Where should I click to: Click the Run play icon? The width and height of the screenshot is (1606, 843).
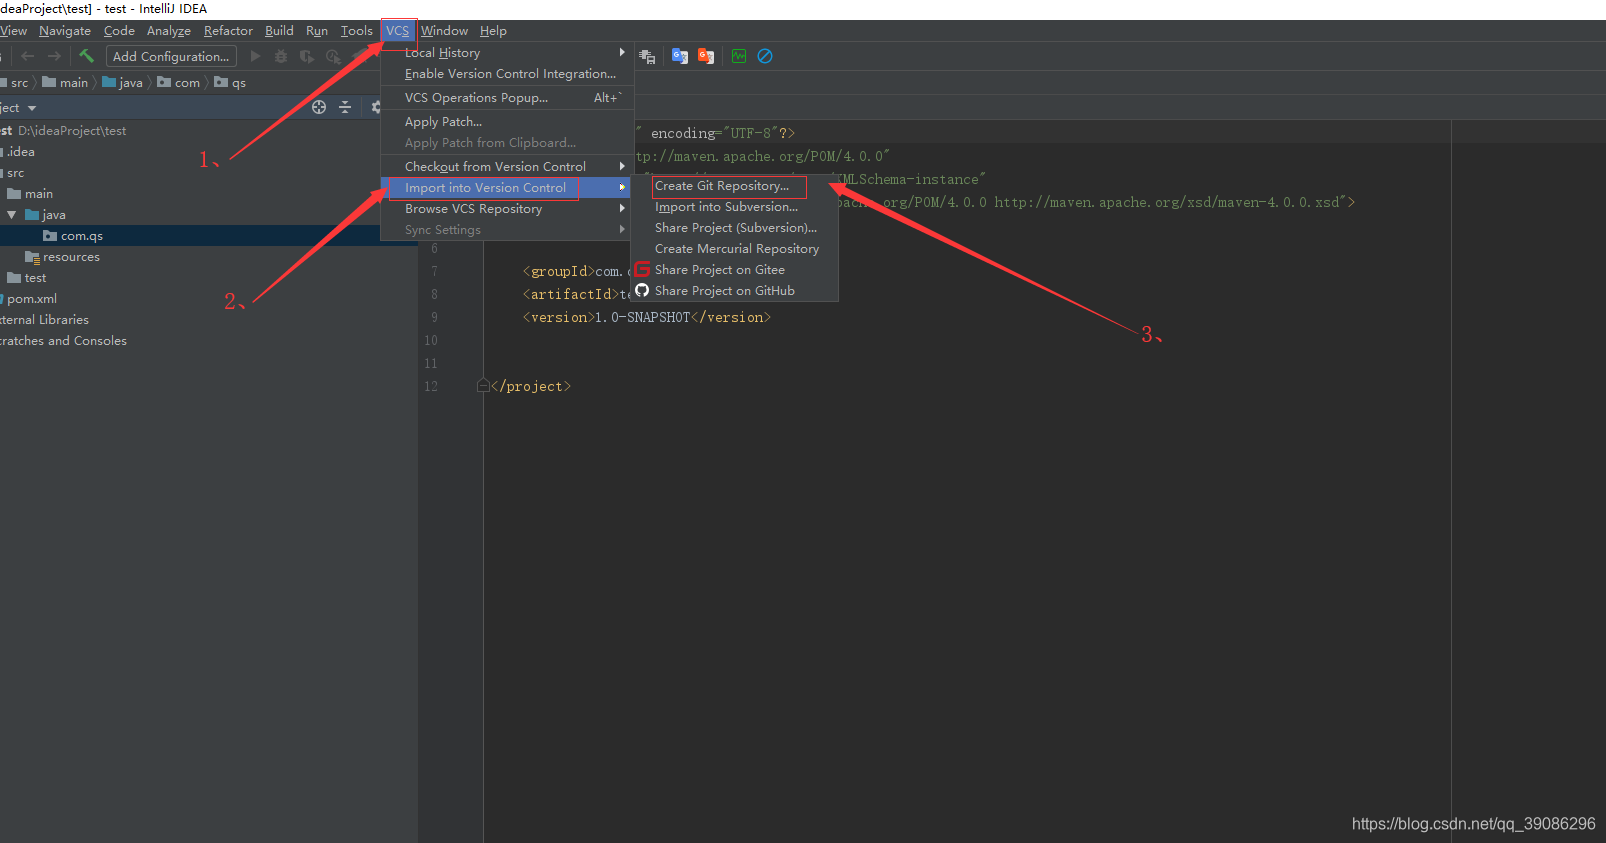[255, 57]
